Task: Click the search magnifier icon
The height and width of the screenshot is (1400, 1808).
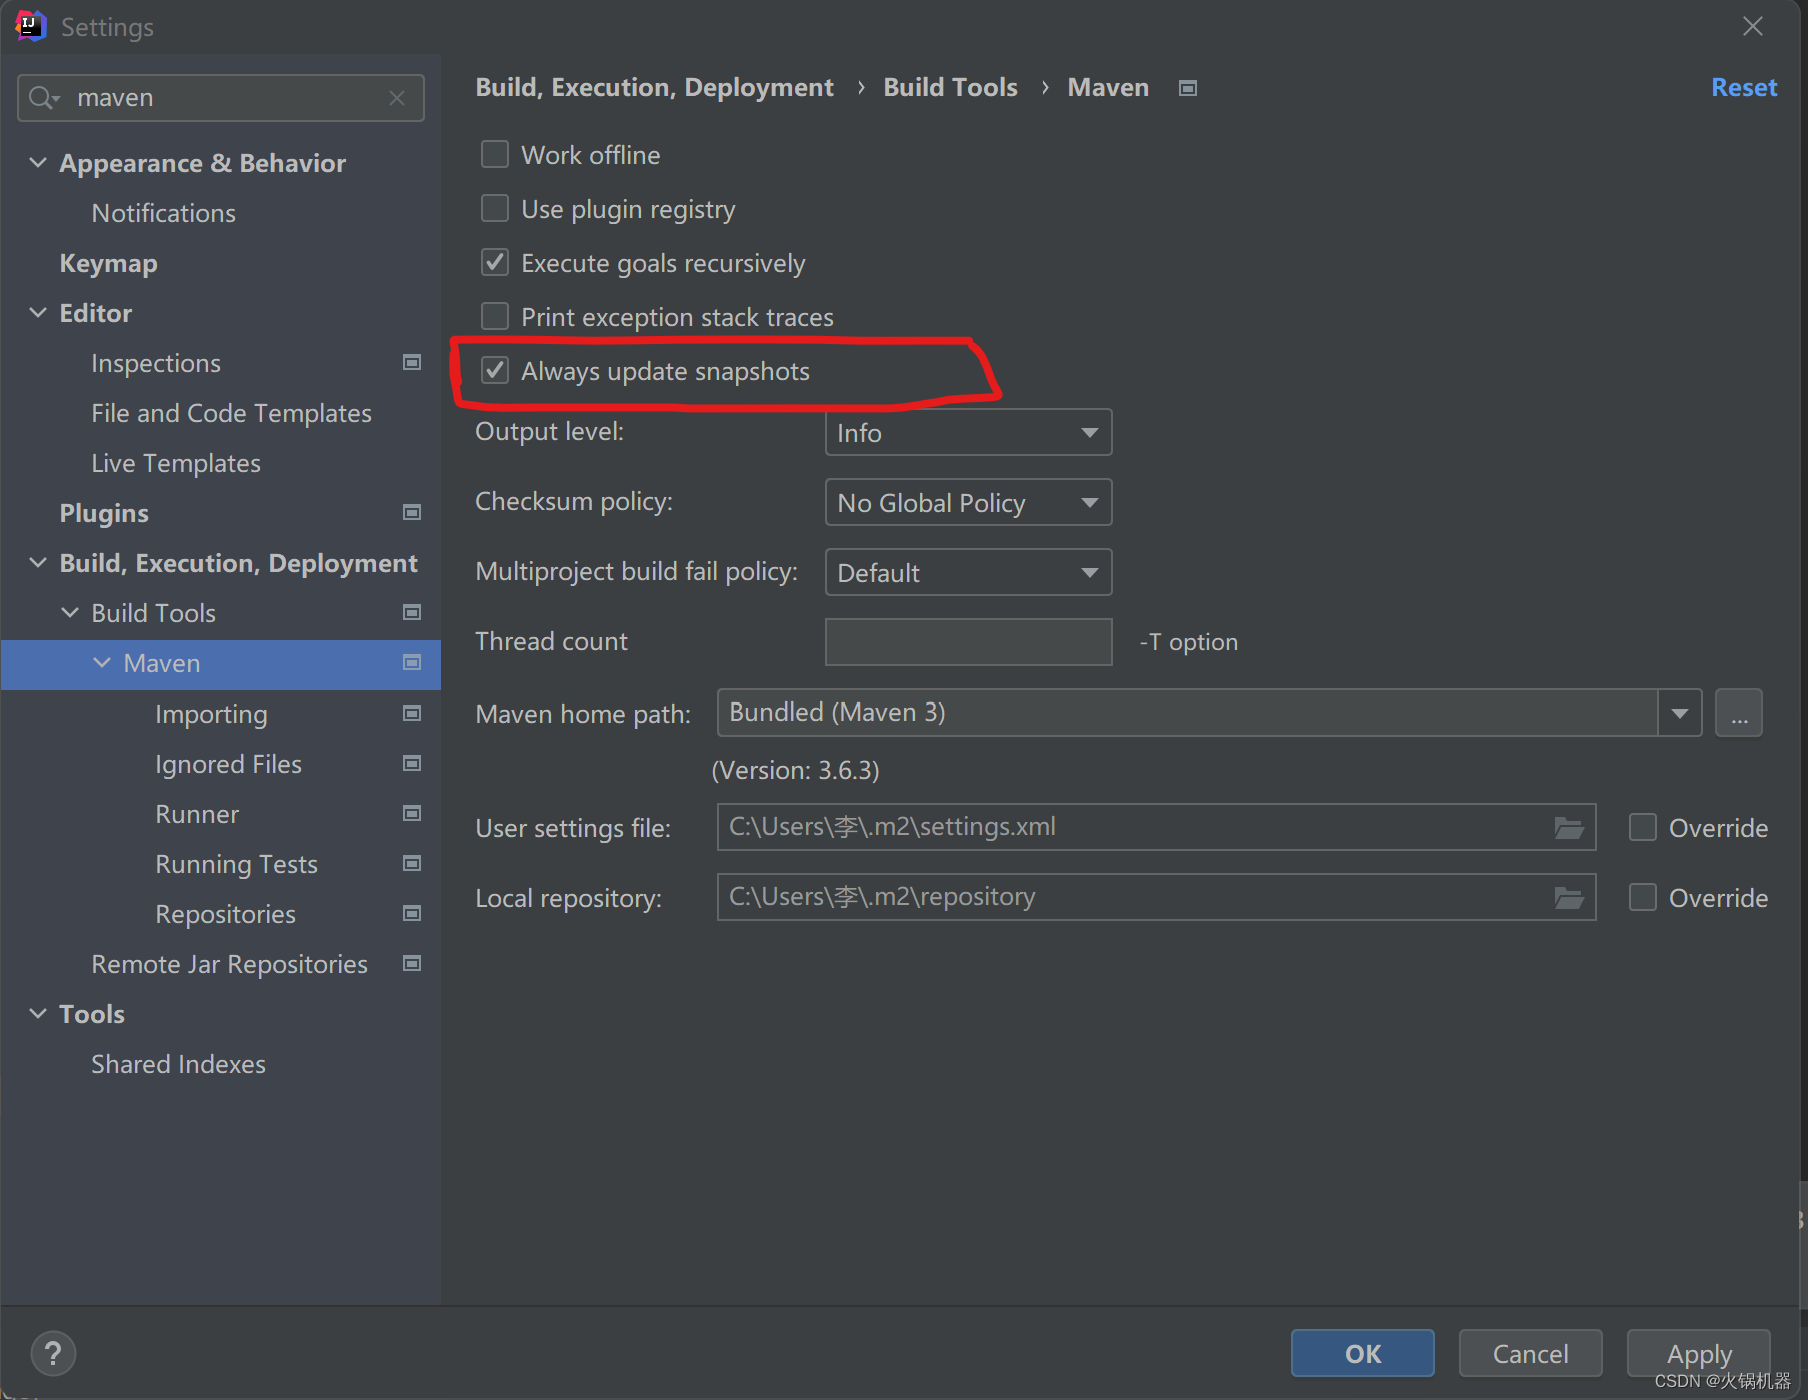Action: pyautogui.click(x=42, y=98)
